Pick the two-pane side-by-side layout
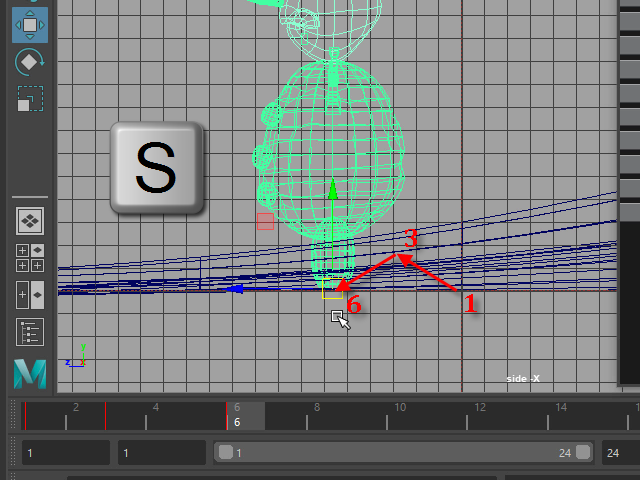 (30, 295)
